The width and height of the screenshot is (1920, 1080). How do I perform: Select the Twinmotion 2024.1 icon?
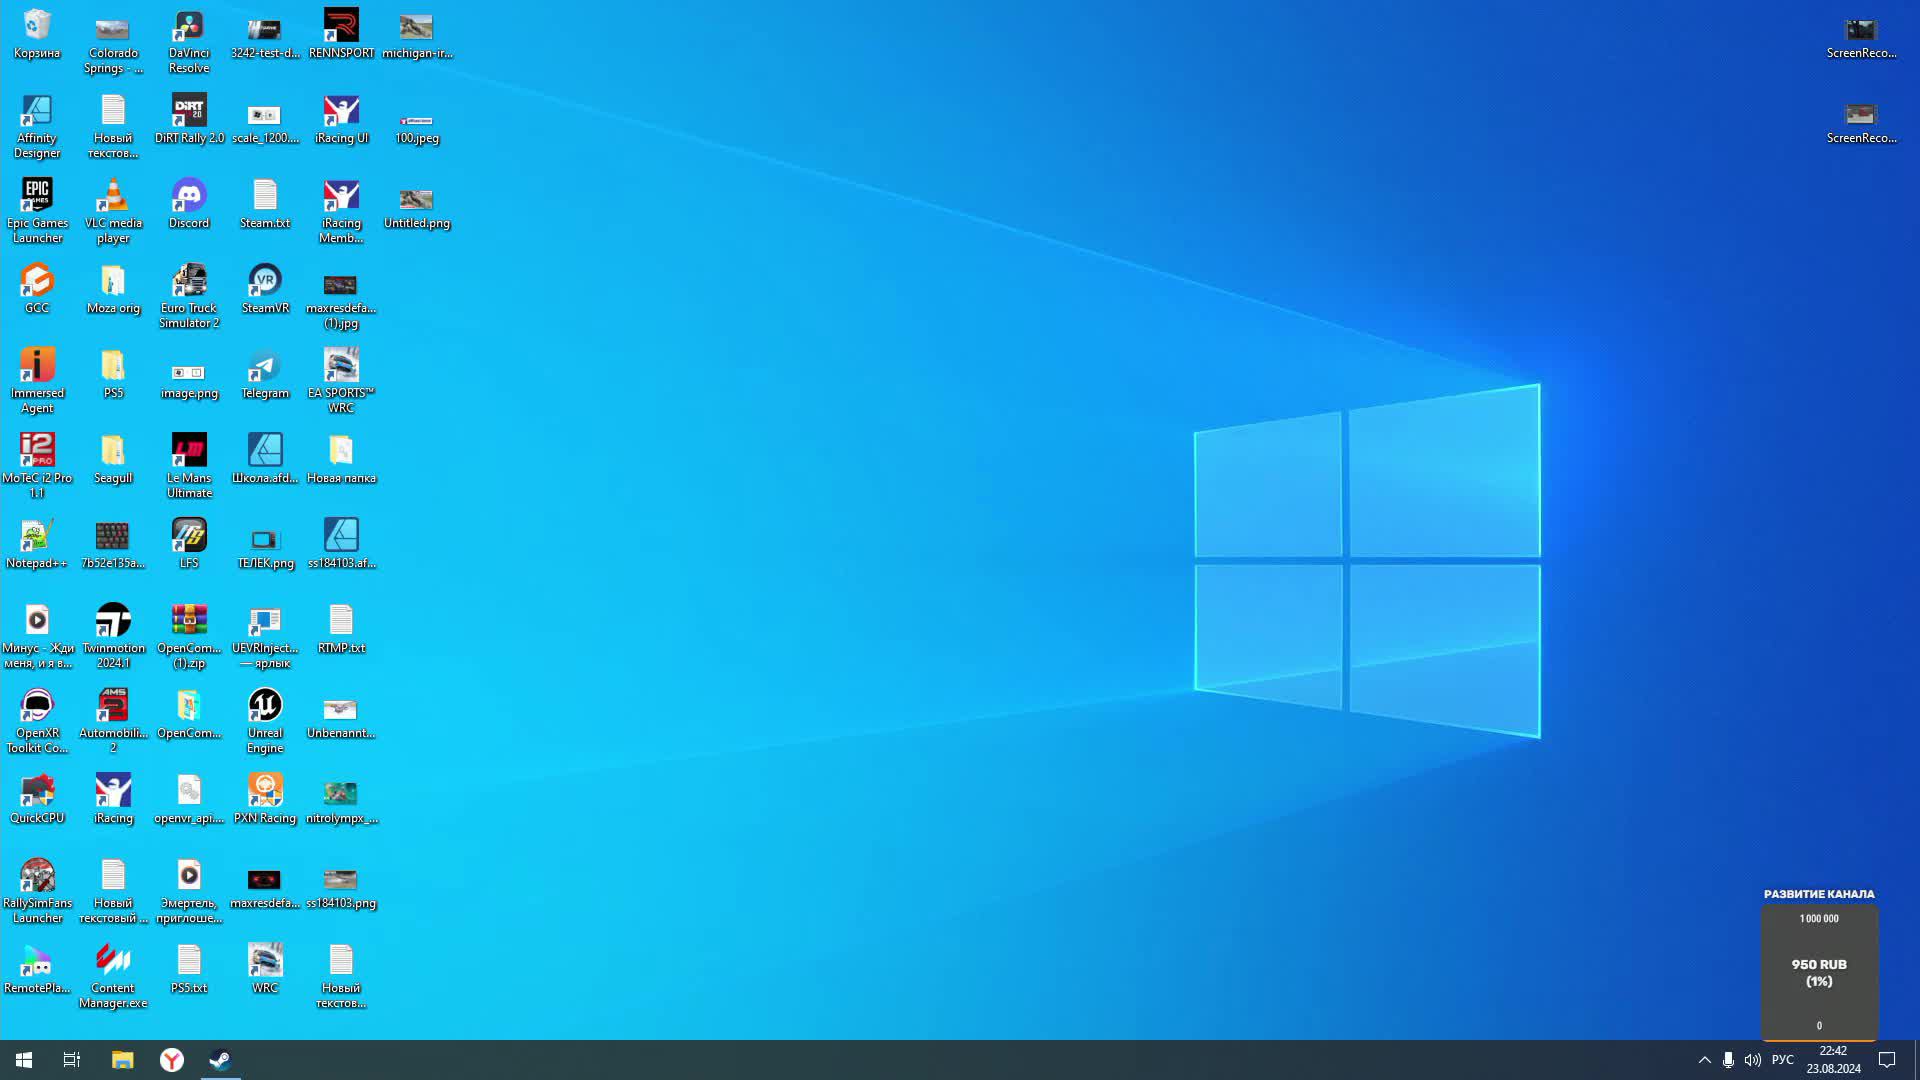point(113,637)
